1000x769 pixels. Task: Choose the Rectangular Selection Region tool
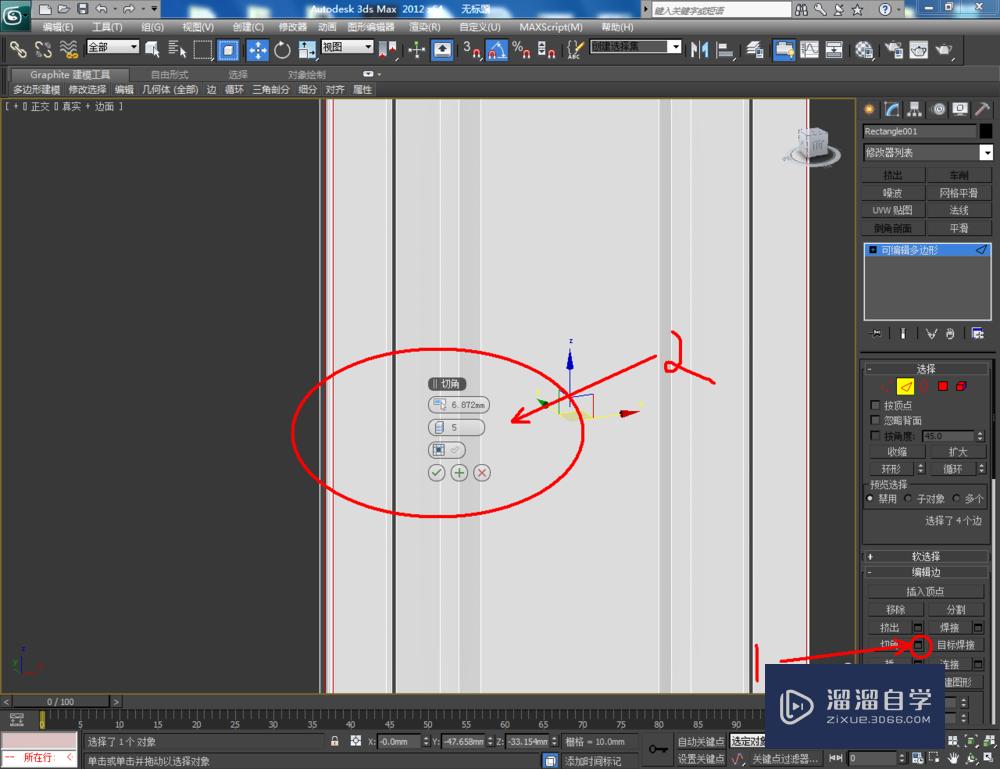coord(203,49)
